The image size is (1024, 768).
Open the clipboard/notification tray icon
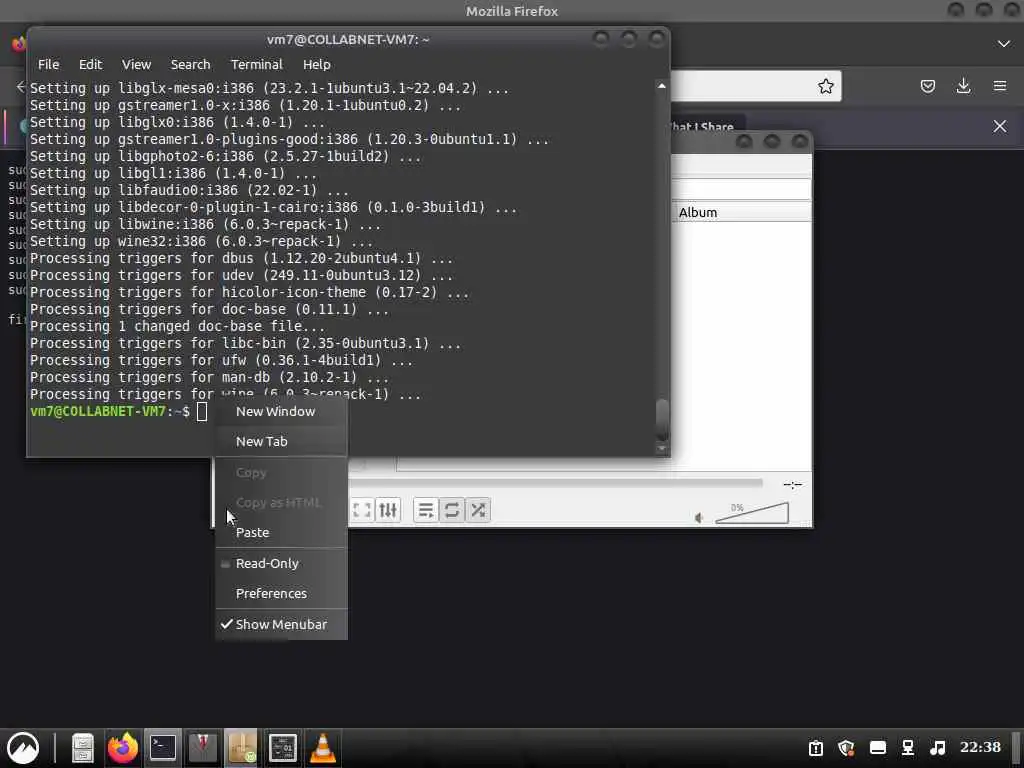coord(816,748)
